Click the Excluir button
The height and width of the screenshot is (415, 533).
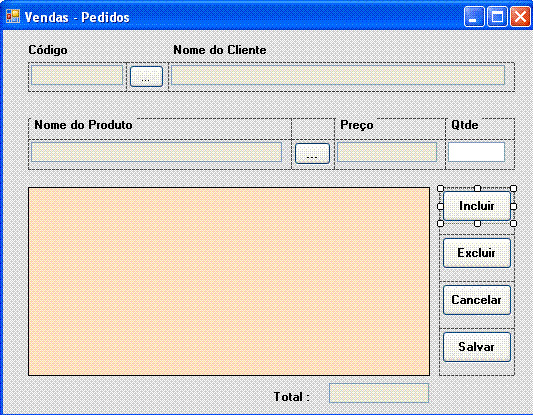click(x=477, y=253)
